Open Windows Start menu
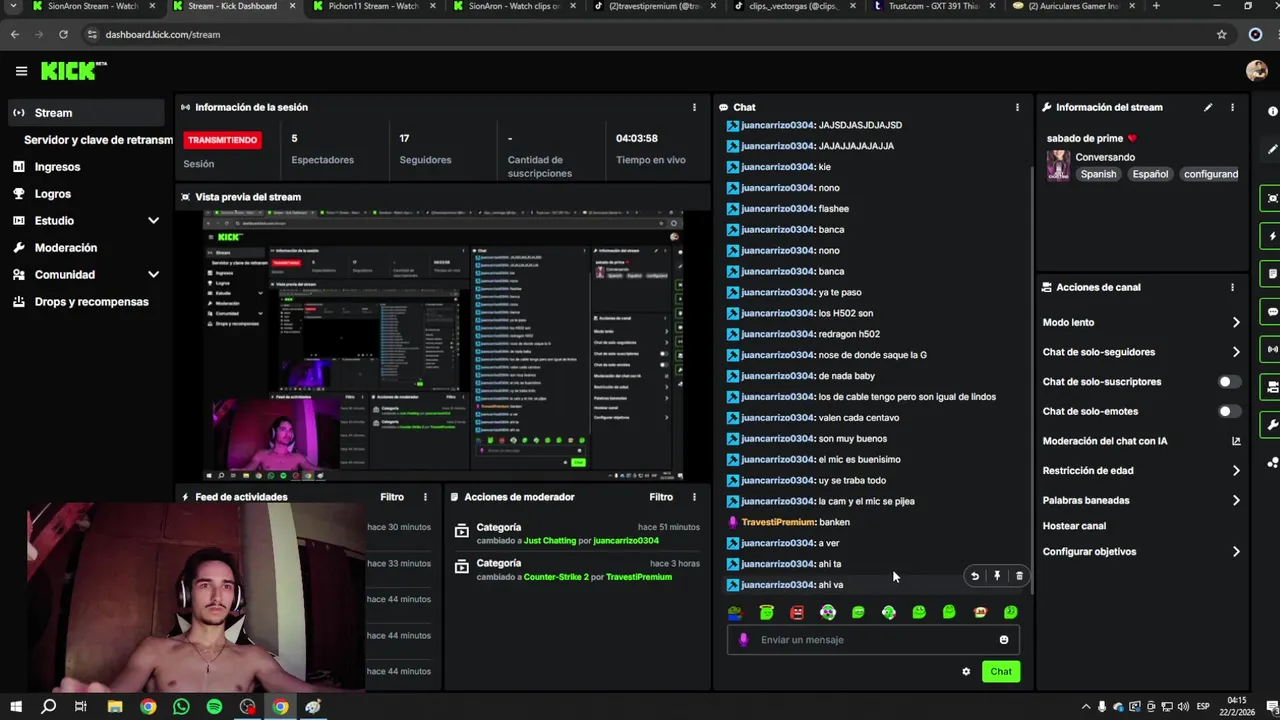The height and width of the screenshot is (720, 1280). tap(16, 707)
